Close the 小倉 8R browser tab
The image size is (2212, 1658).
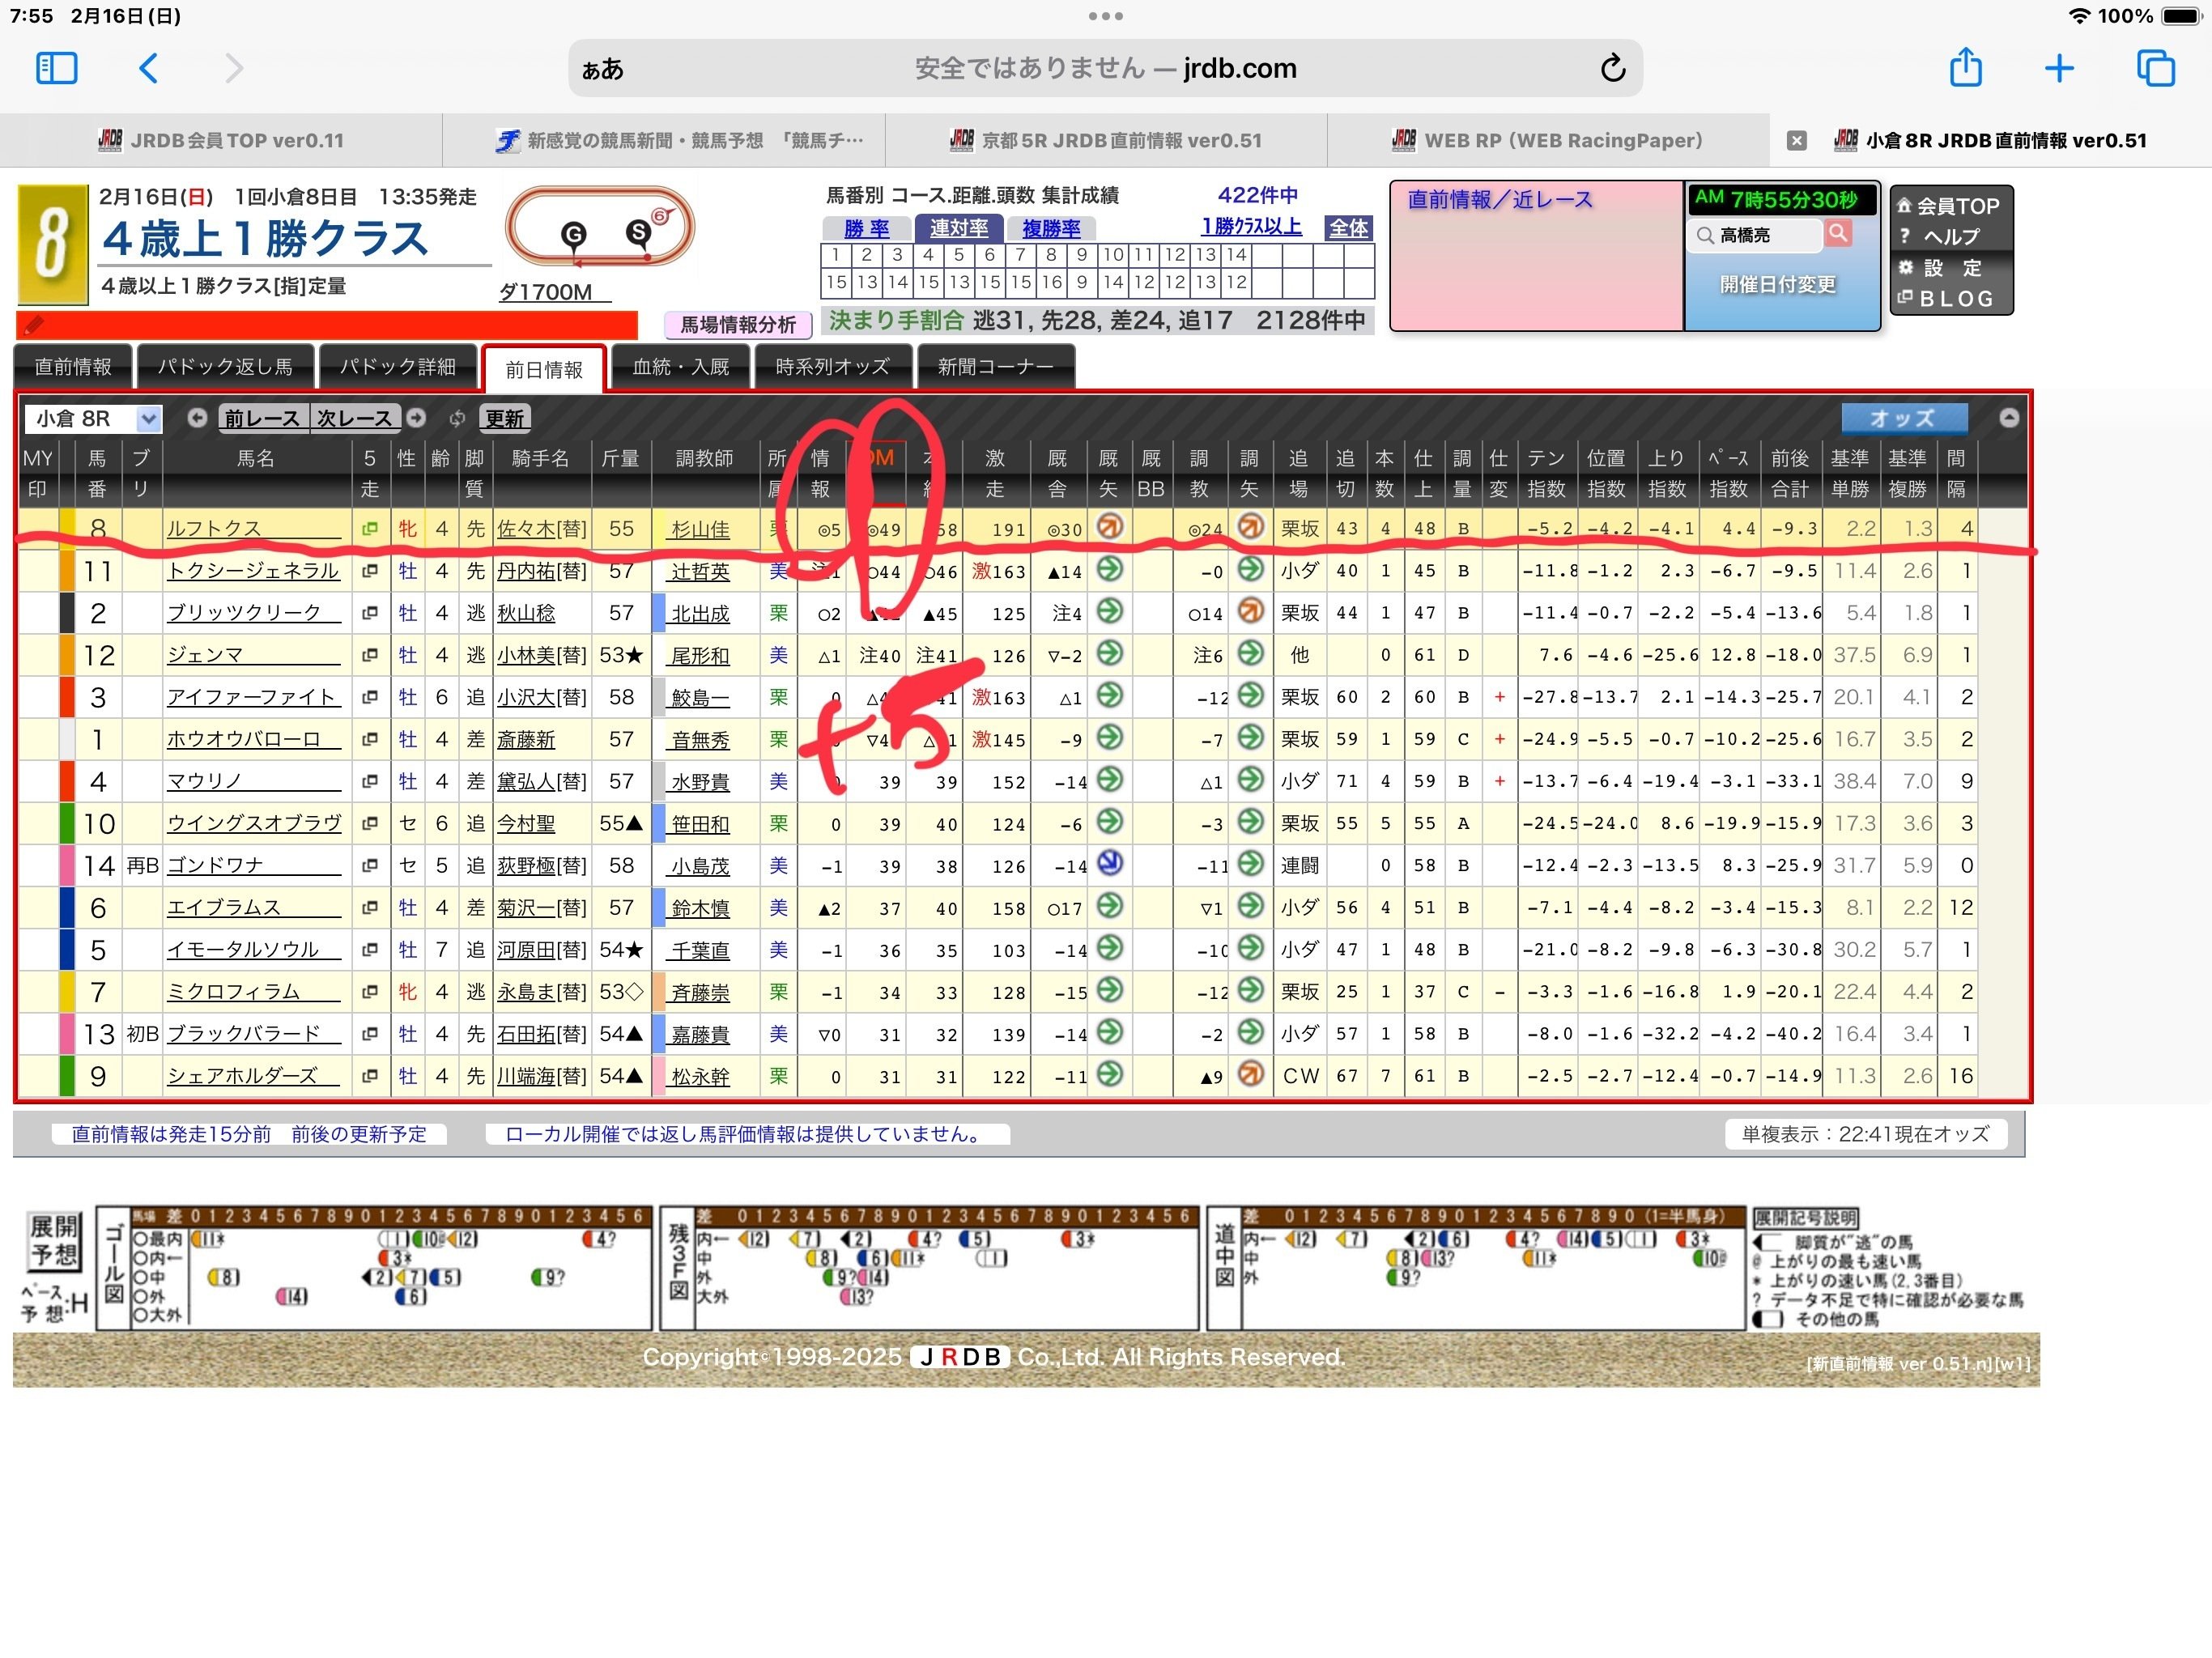[1796, 140]
